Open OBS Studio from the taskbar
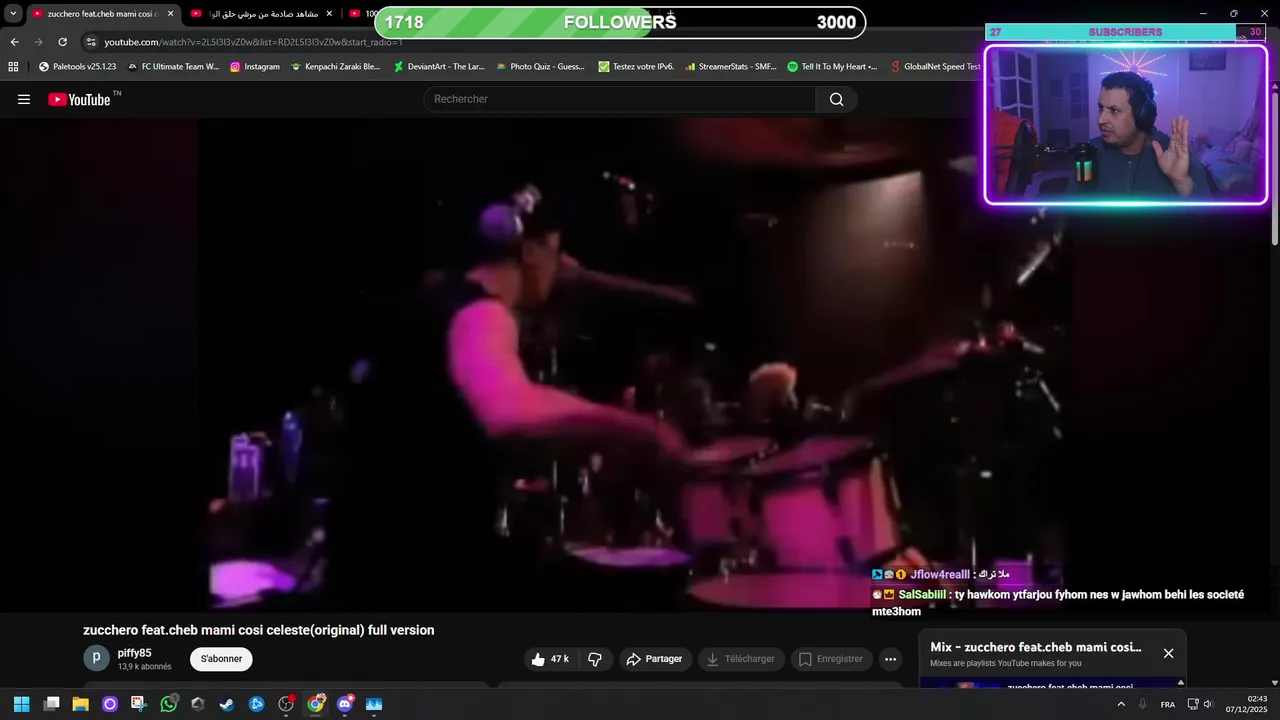The image size is (1280, 720). tap(286, 704)
